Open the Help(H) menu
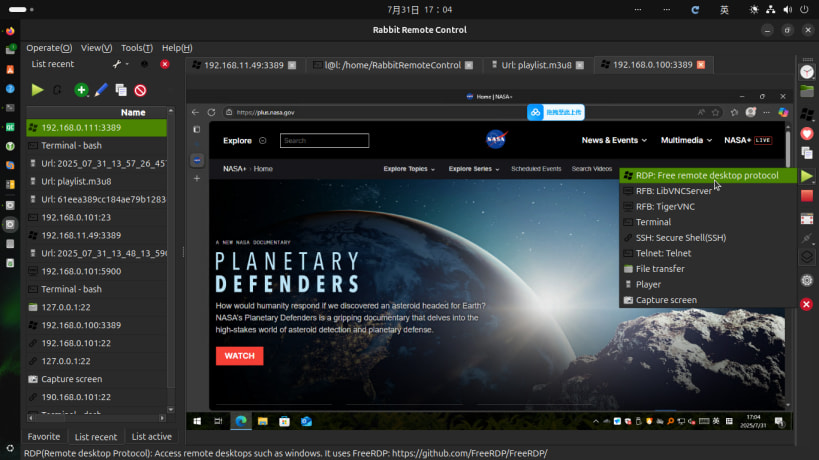The width and height of the screenshot is (819, 460). [x=177, y=48]
